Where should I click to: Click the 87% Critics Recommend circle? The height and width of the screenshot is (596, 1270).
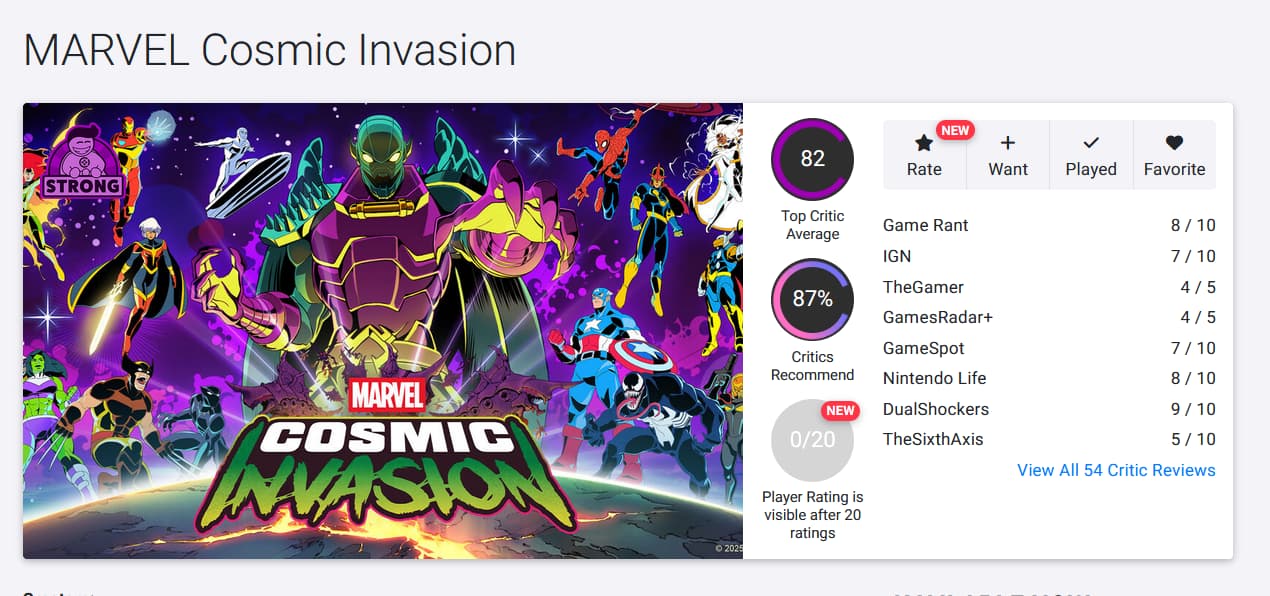(812, 299)
